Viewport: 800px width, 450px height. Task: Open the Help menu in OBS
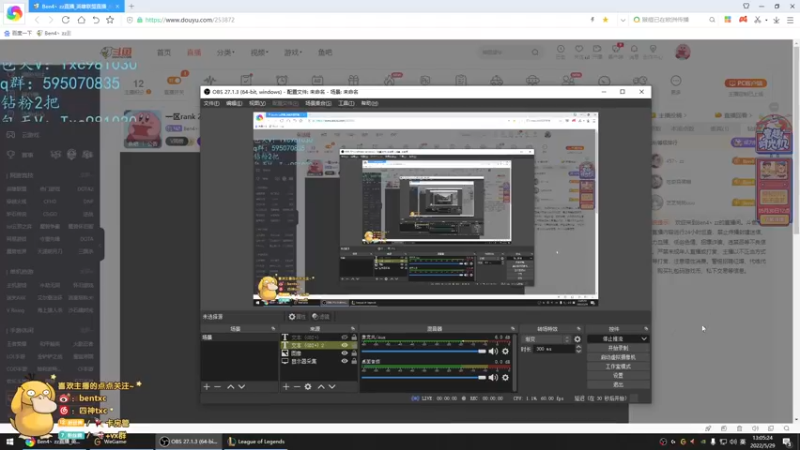click(369, 103)
